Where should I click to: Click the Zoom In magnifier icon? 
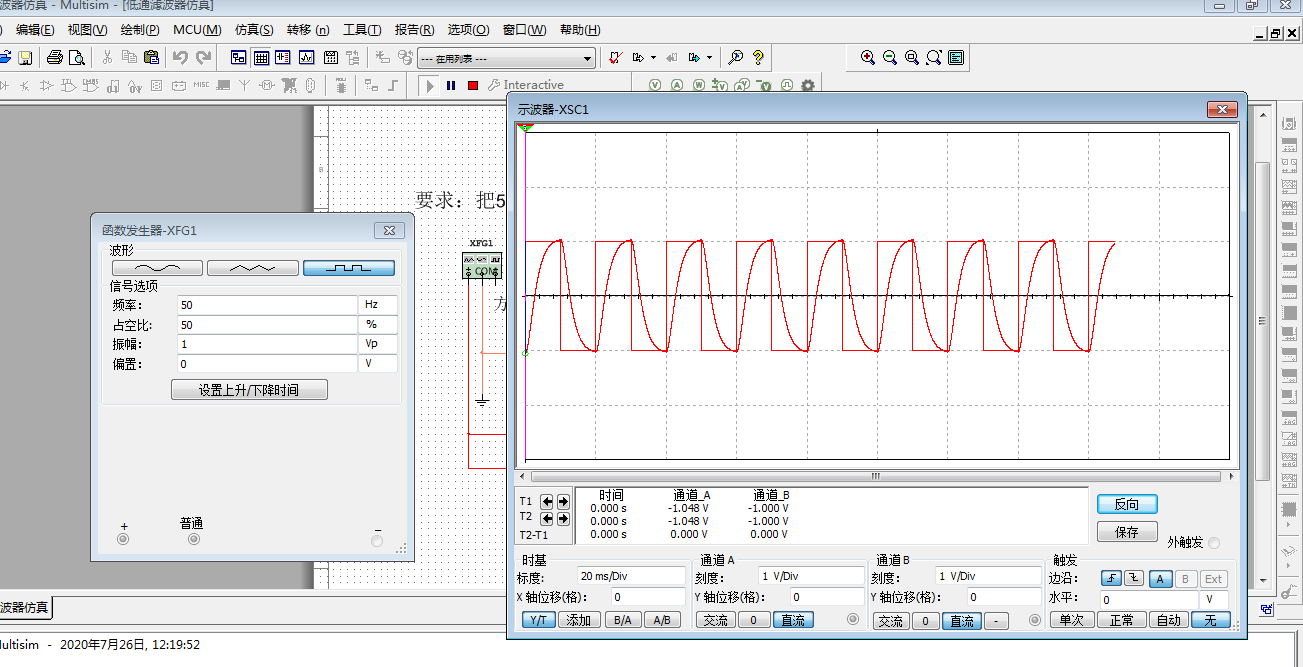pos(868,57)
